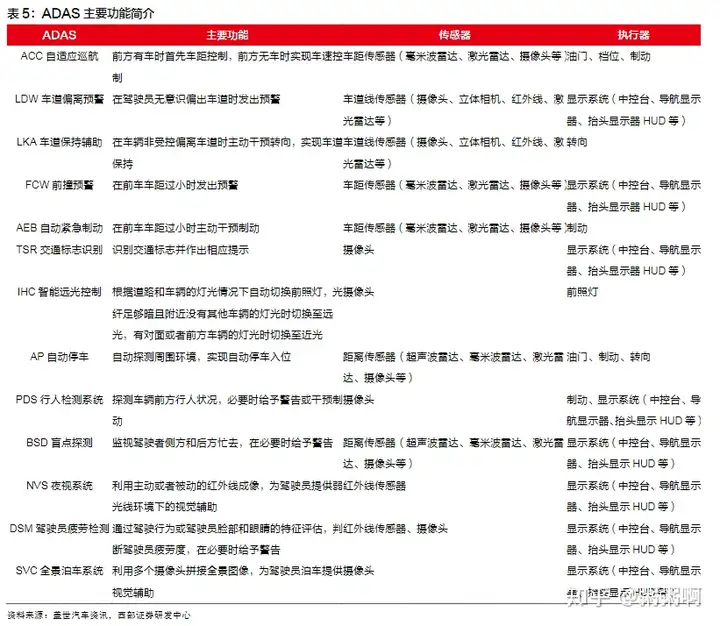Click the table title '表5: ADAS 主要功能简介'
Viewport: 720px width, 626px height.
[81, 13]
